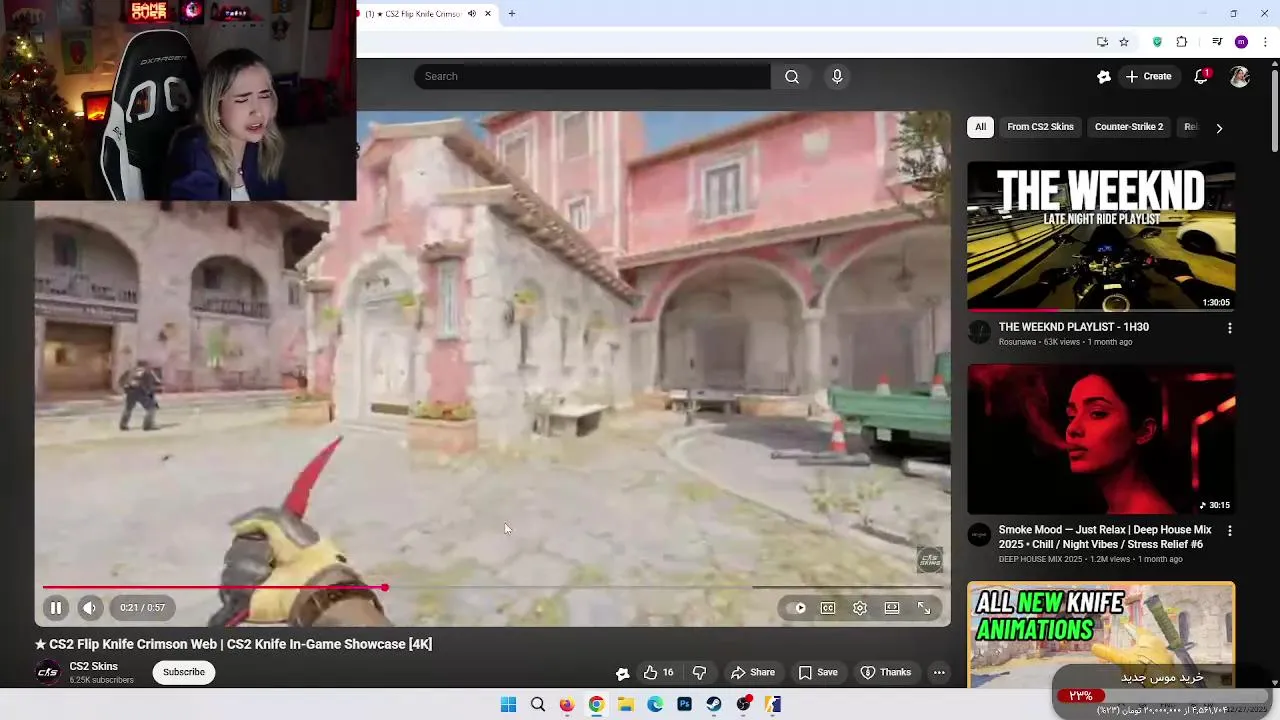Select the 'From CS2 Skins' chip
Image resolution: width=1280 pixels, height=720 pixels.
tap(1040, 127)
